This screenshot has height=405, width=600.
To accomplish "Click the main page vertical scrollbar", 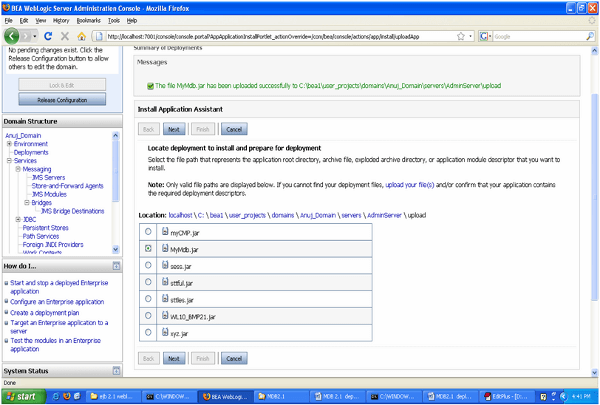I will point(594,197).
